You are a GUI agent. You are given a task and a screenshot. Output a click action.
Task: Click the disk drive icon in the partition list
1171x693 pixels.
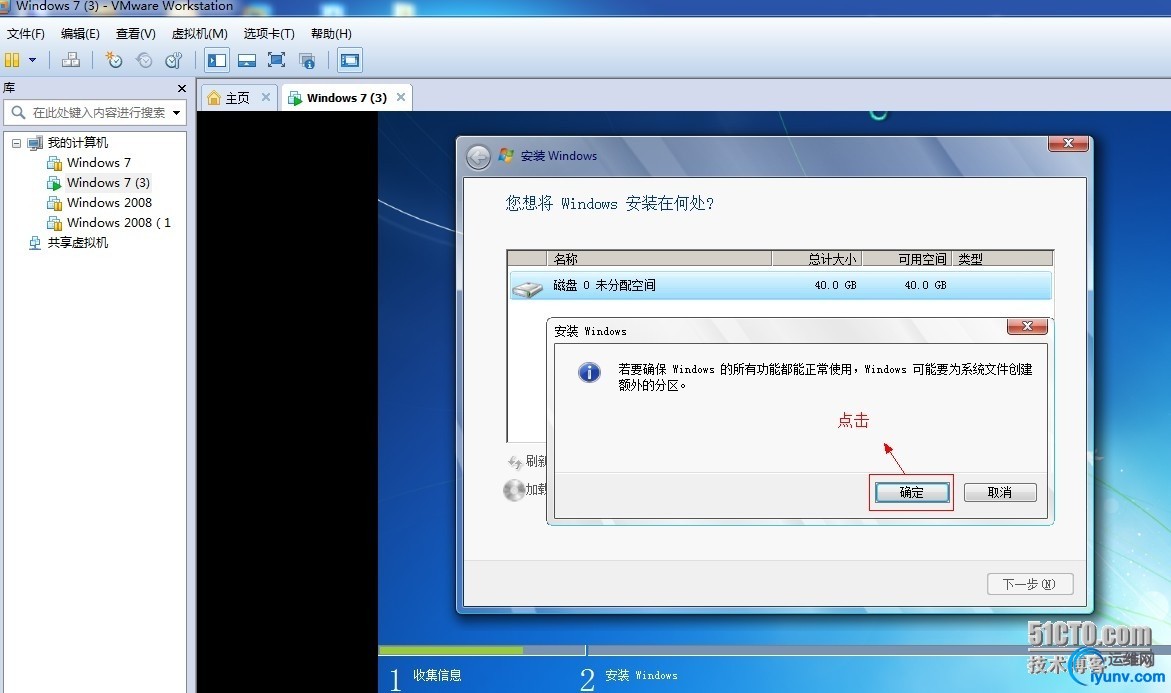pos(527,288)
